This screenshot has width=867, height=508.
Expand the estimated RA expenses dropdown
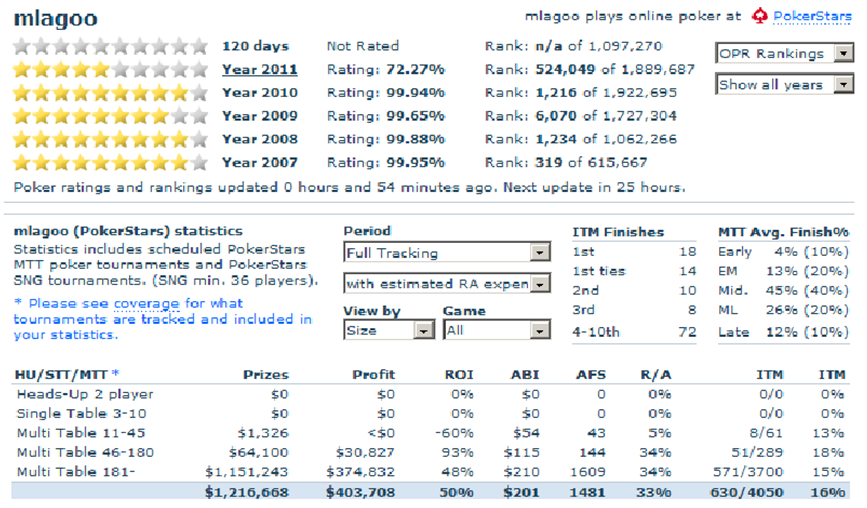[446, 284]
